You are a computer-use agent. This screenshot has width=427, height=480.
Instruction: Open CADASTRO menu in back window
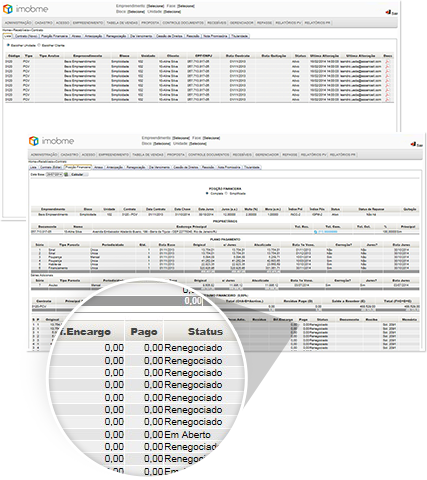pos(44,23)
